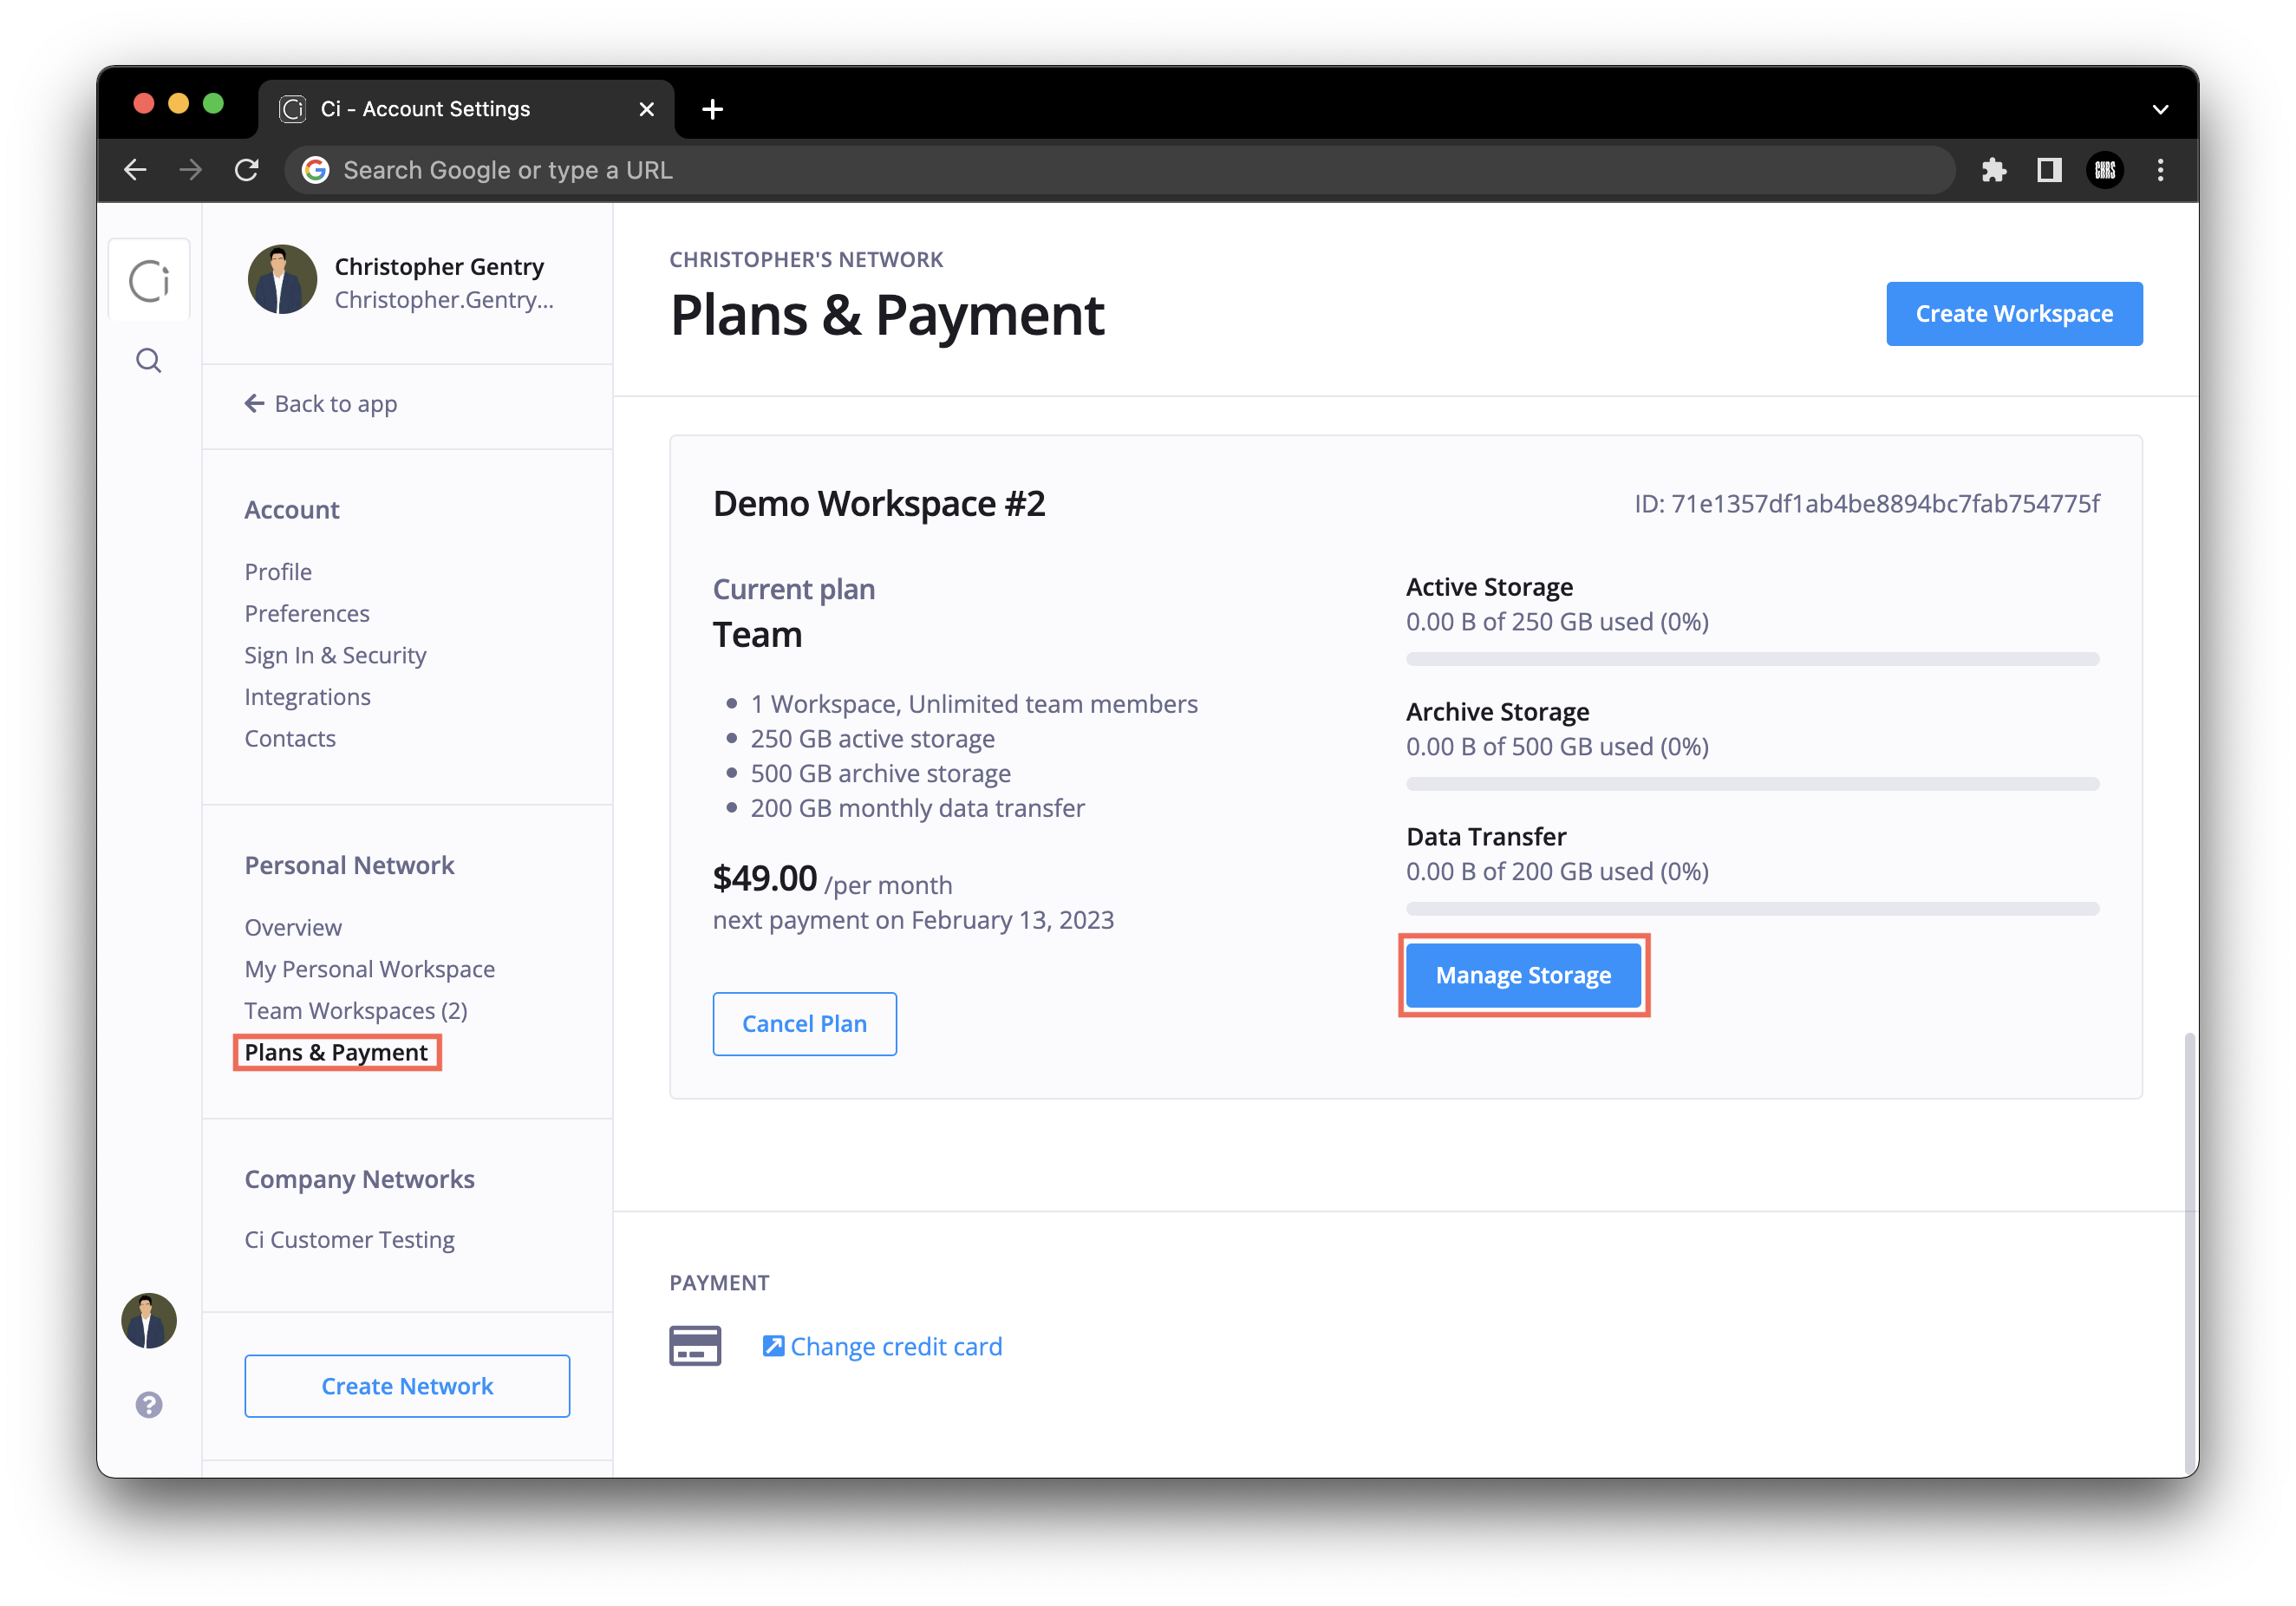Click the bottom sidebar user avatar
The image size is (2296, 1606).
[x=149, y=1320]
